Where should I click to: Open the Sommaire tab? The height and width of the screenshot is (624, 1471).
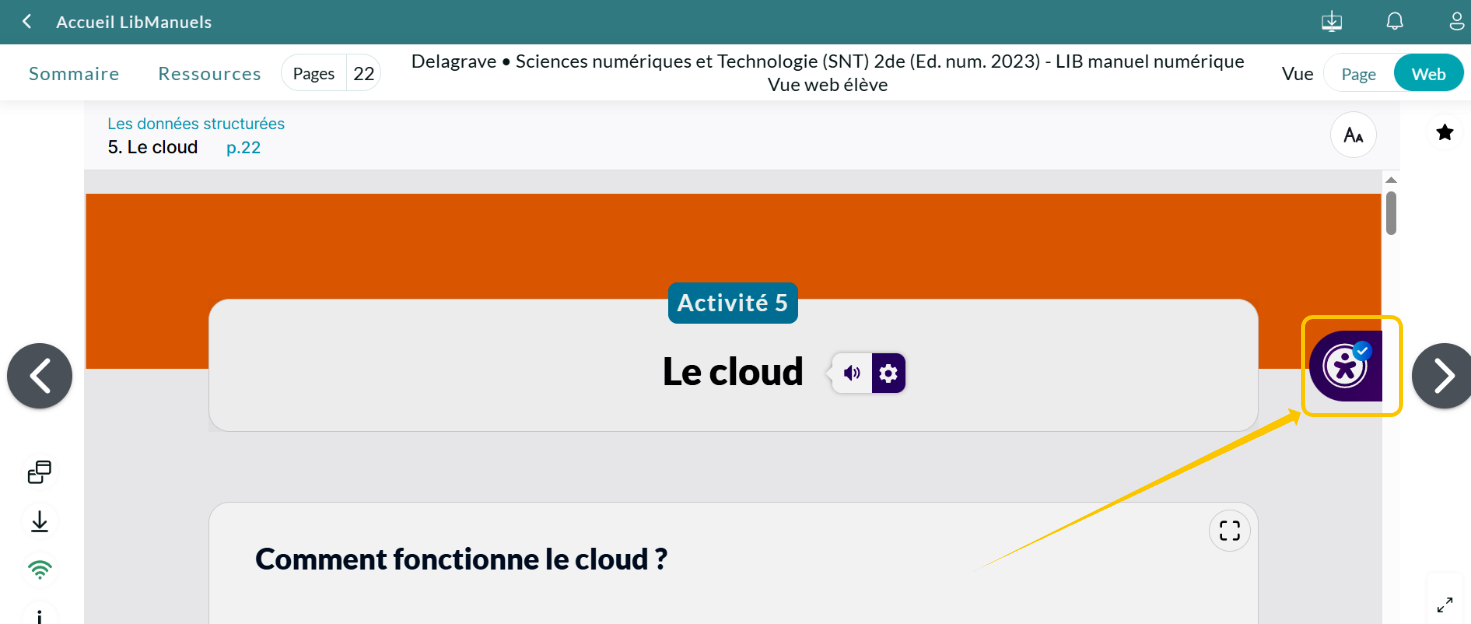point(74,72)
